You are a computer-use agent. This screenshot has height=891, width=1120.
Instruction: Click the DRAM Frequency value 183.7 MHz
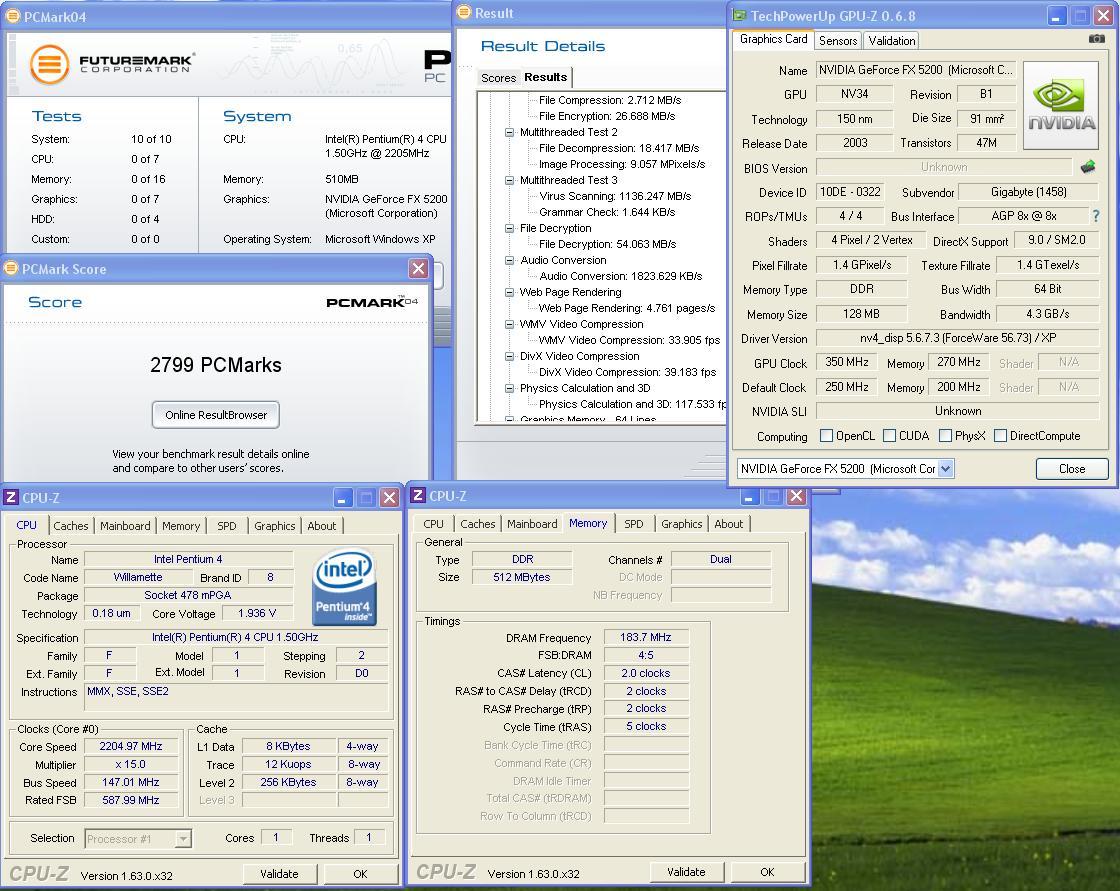(646, 637)
